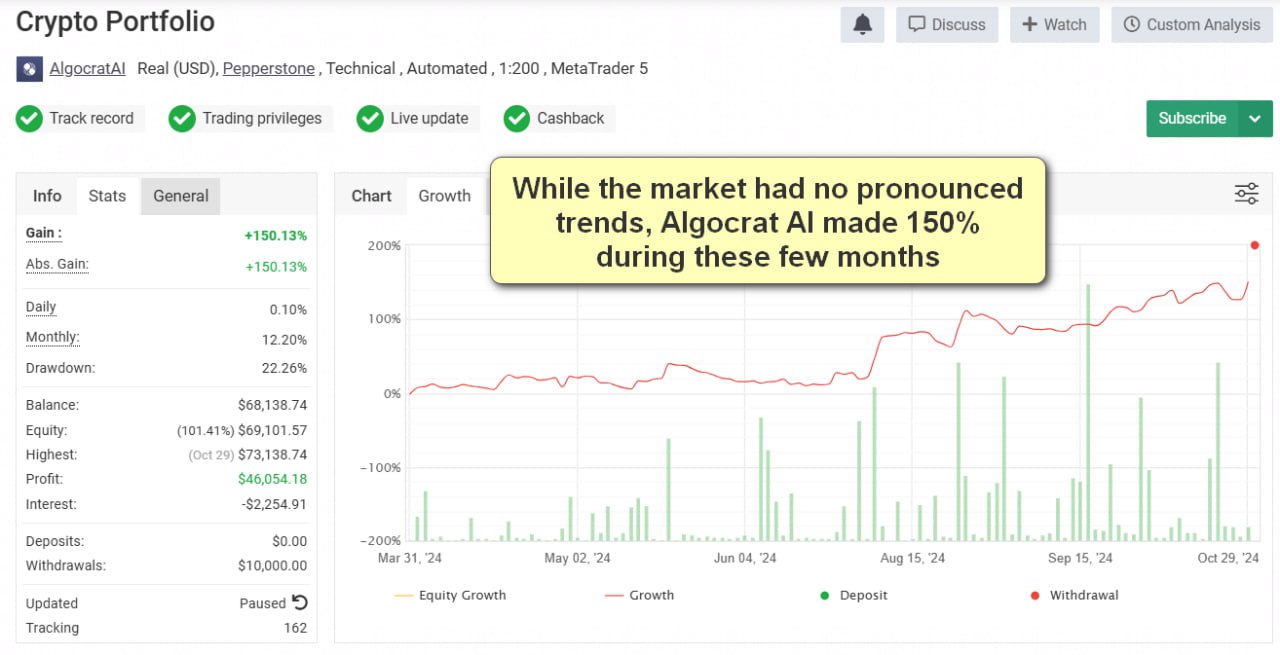Open the General tab
This screenshot has width=1280, height=655.
tap(181, 196)
